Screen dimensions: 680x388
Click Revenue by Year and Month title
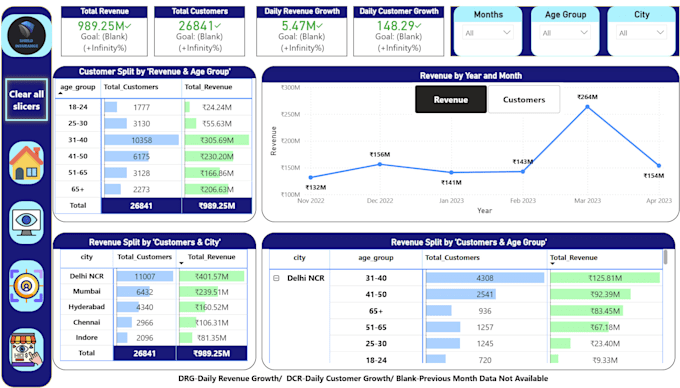[x=471, y=76]
